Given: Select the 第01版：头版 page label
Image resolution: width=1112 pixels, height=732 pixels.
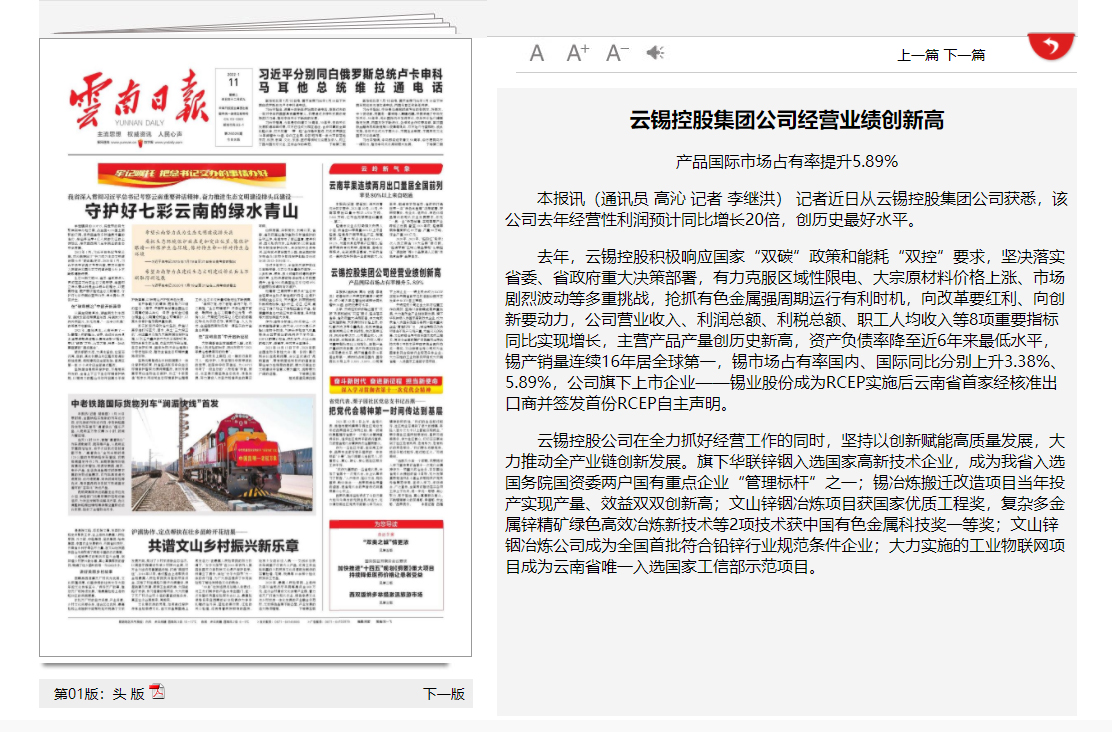Looking at the screenshot, I should [x=99, y=694].
